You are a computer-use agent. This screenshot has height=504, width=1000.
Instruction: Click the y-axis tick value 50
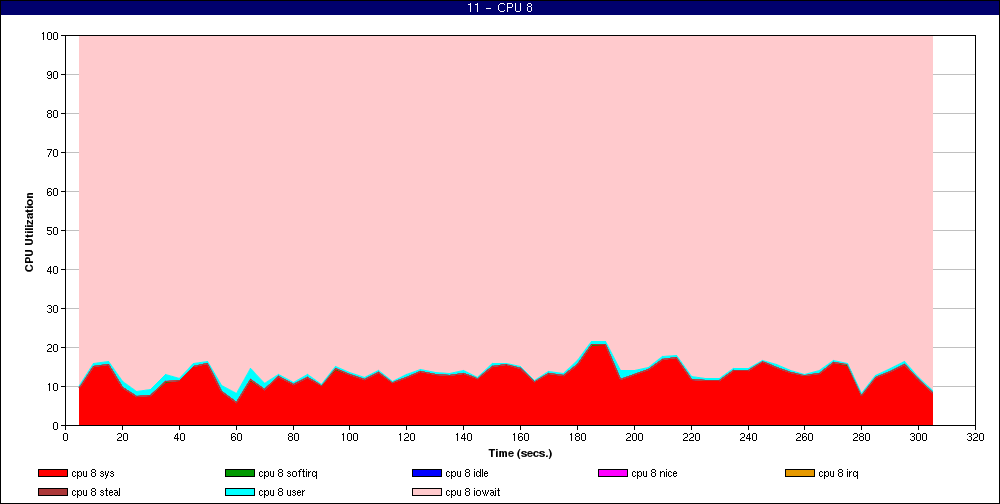pyautogui.click(x=54, y=231)
